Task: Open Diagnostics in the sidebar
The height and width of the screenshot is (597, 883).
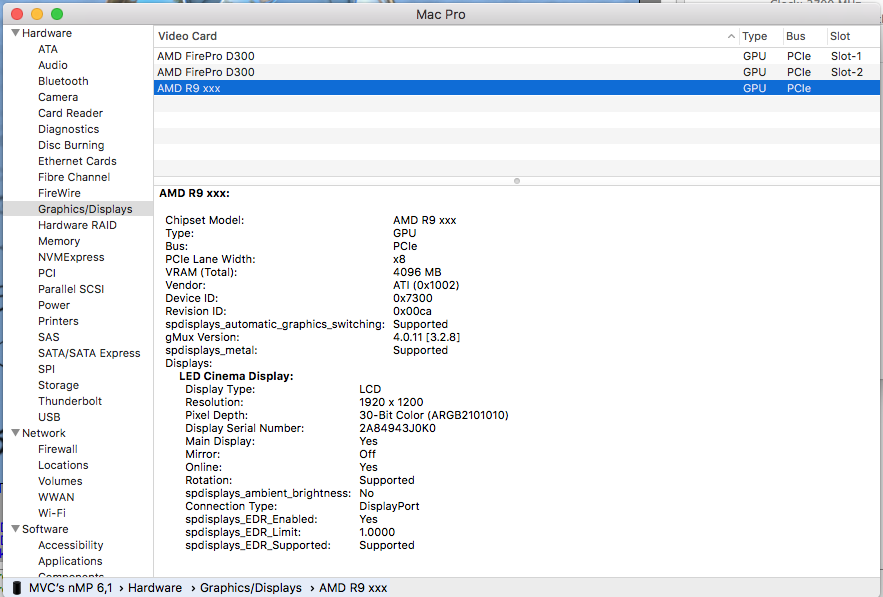Action: point(69,129)
